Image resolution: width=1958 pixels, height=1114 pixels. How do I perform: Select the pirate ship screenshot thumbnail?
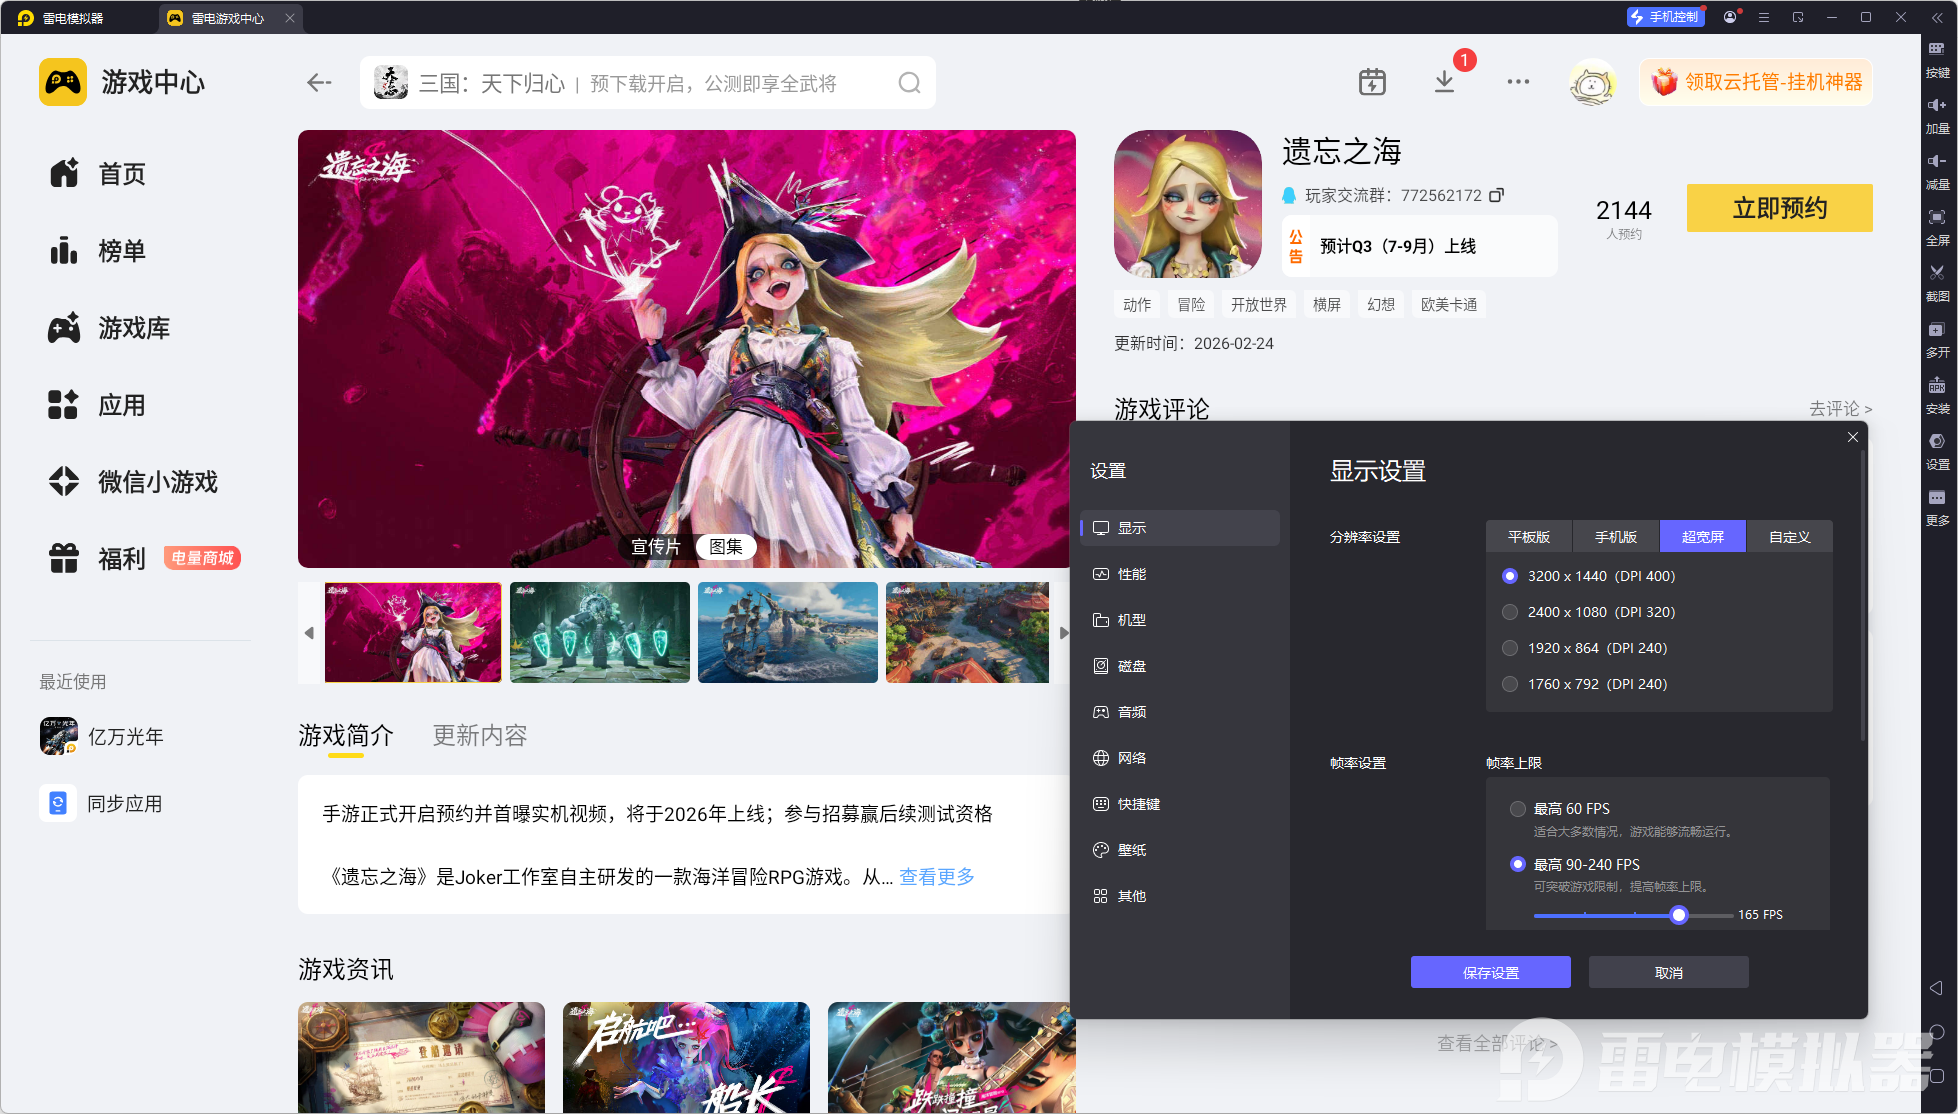[787, 633]
